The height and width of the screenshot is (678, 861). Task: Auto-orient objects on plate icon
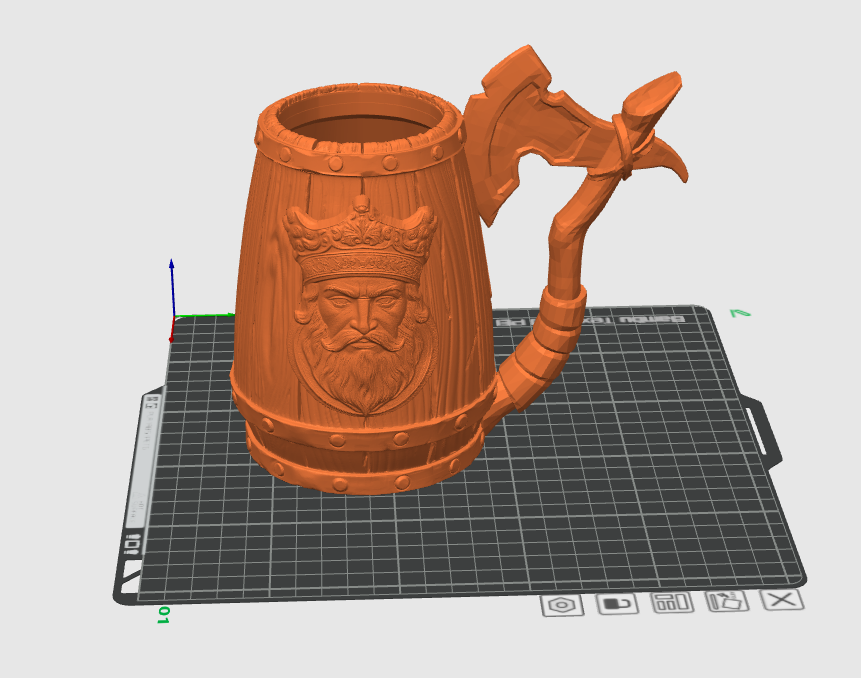click(x=728, y=601)
